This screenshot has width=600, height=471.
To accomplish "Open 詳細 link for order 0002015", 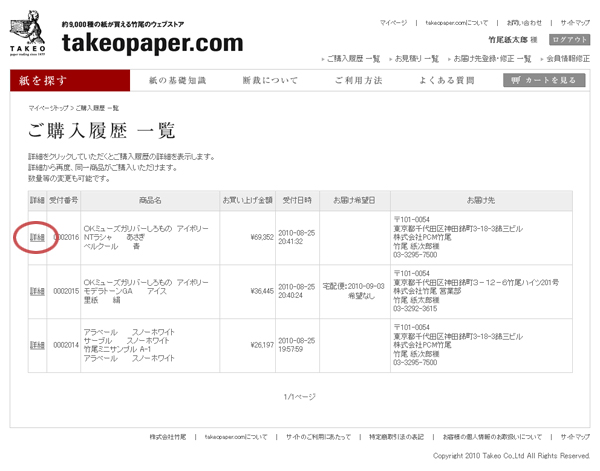I will click(37, 292).
